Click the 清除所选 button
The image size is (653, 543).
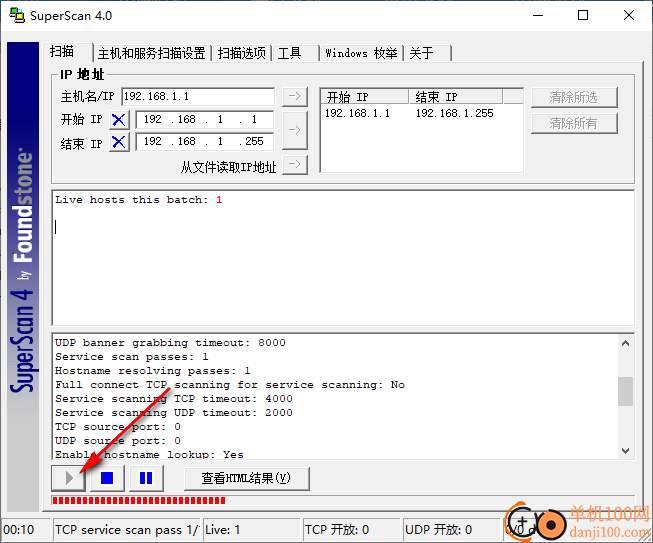tap(574, 97)
